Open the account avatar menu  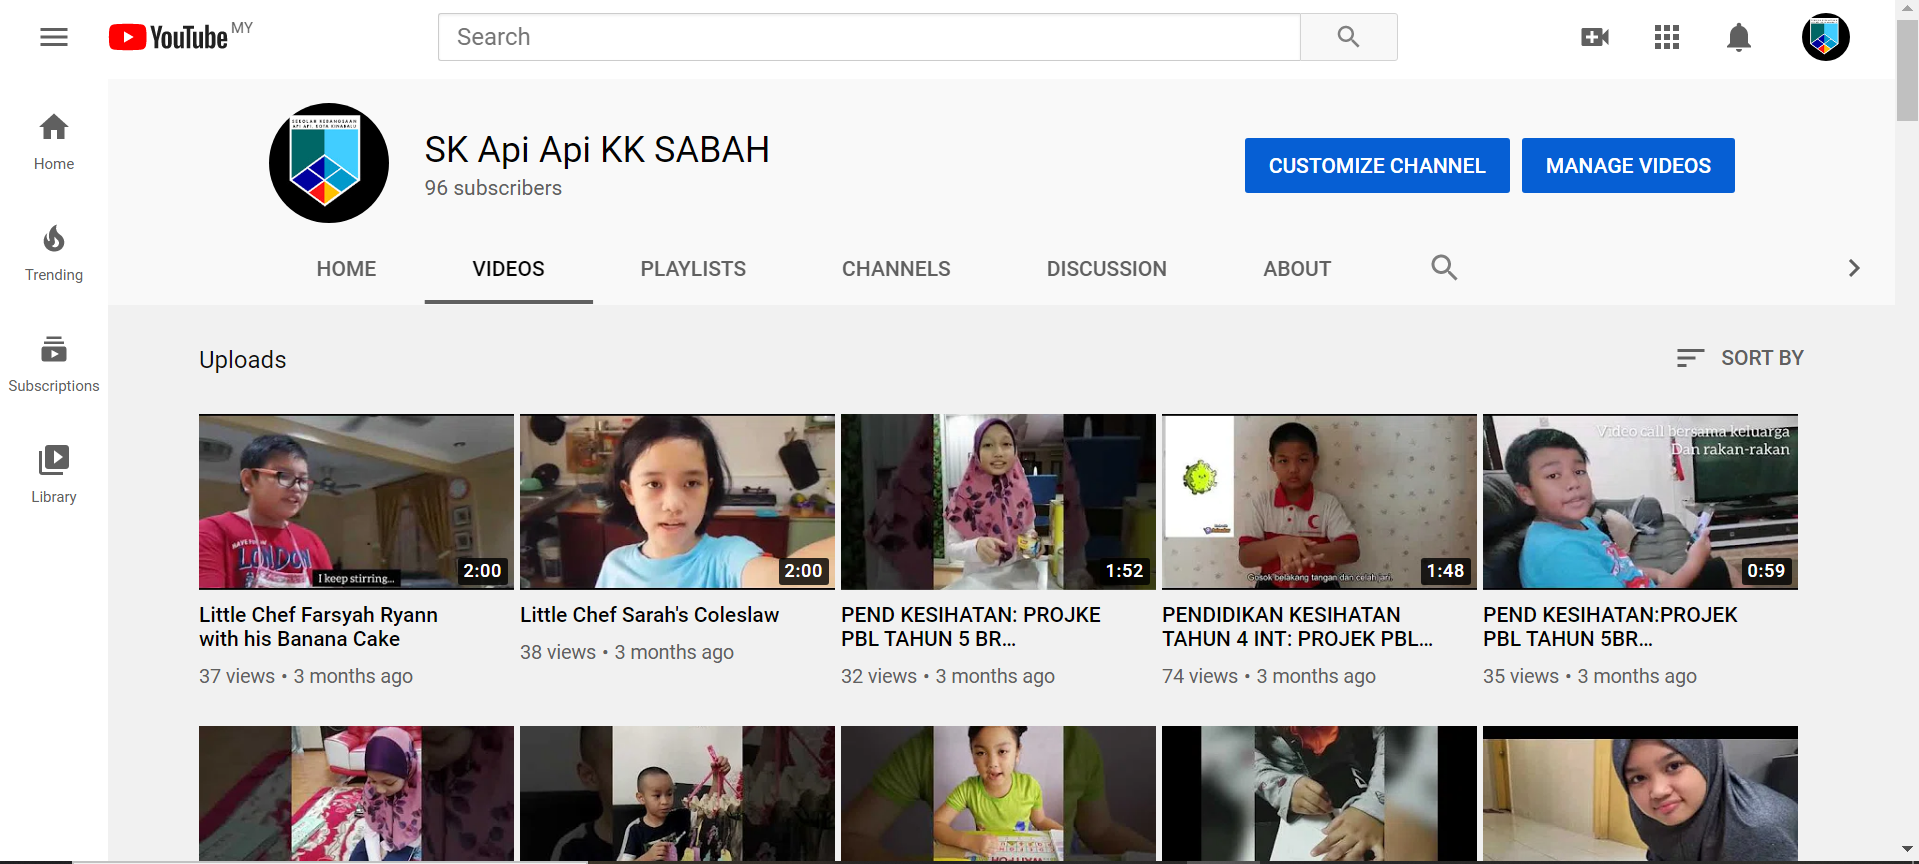pyautogui.click(x=1825, y=38)
